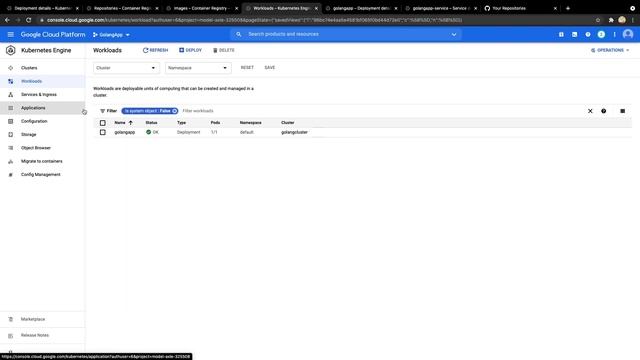Switch to the golangapp-service browser tab
This screenshot has width=640, height=360.
pos(441,8)
